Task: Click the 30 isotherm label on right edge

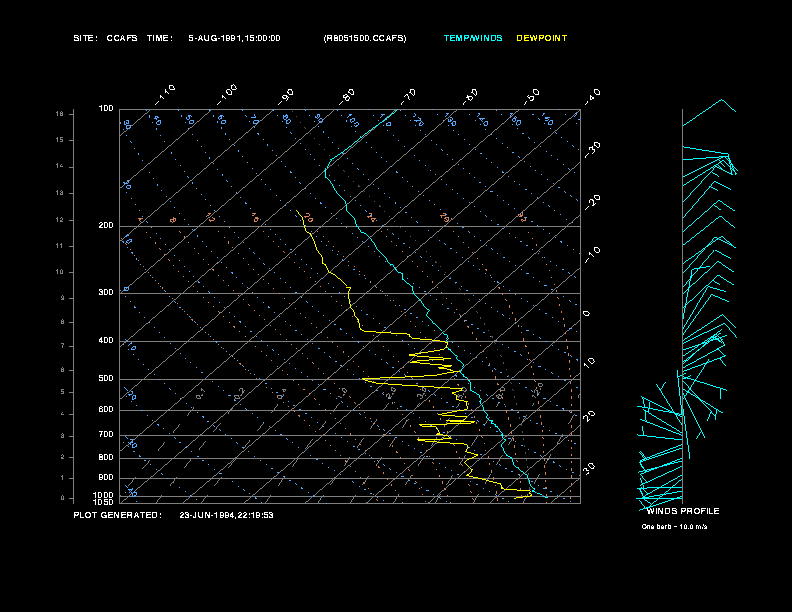Action: pyautogui.click(x=589, y=468)
